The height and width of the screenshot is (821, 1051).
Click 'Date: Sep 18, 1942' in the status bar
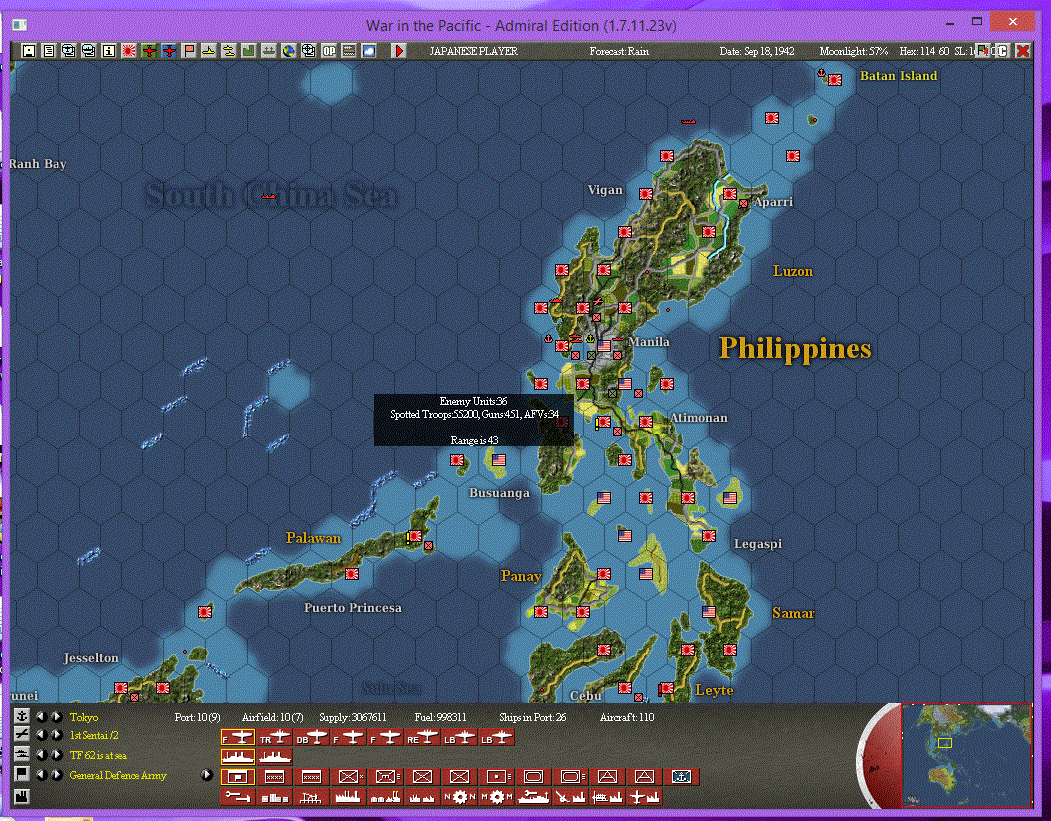click(x=757, y=51)
